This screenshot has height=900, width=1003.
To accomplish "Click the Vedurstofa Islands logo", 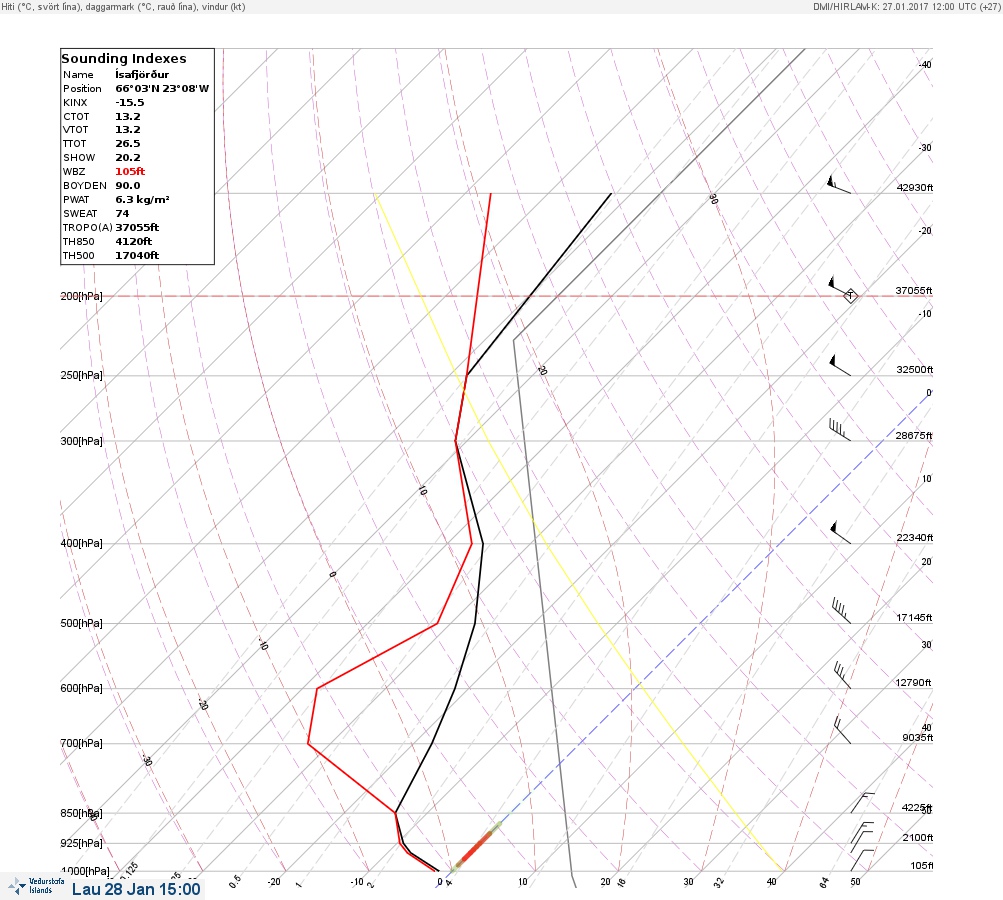I will (x=36, y=887).
